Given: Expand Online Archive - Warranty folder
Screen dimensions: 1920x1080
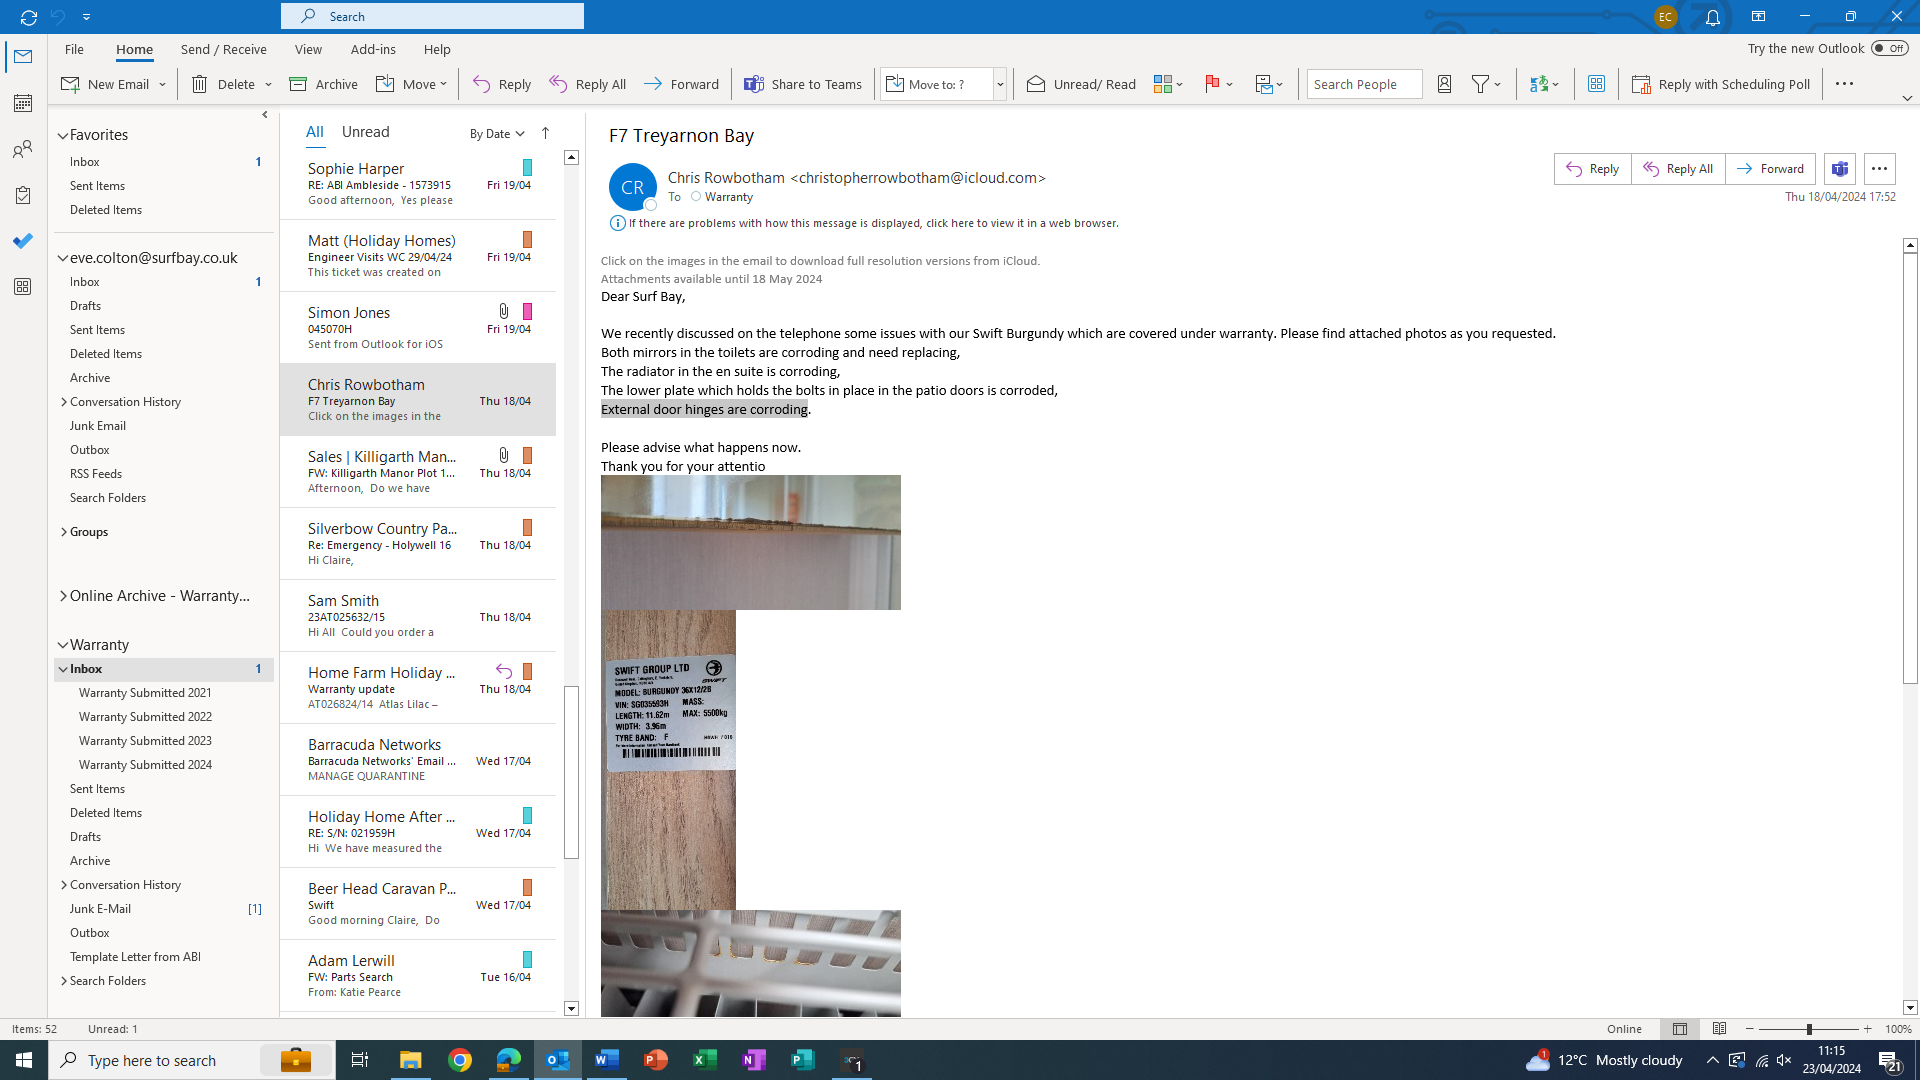Looking at the screenshot, I should click(63, 596).
